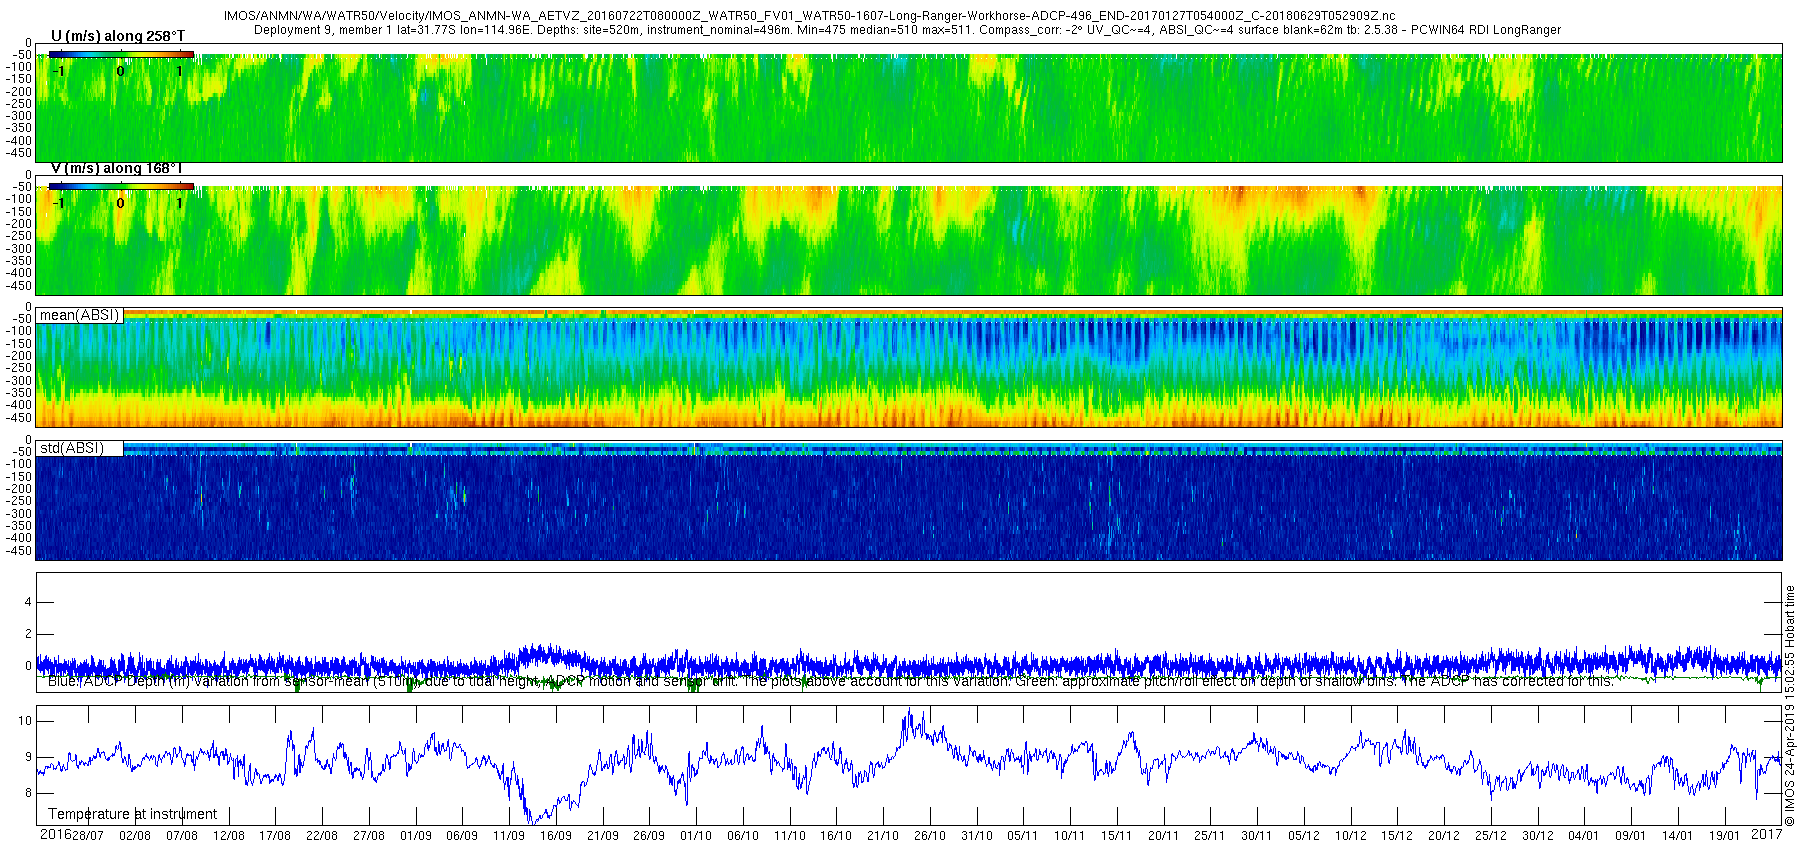Click the 'std(ABSI)' panel label

pyautogui.click(x=72, y=448)
